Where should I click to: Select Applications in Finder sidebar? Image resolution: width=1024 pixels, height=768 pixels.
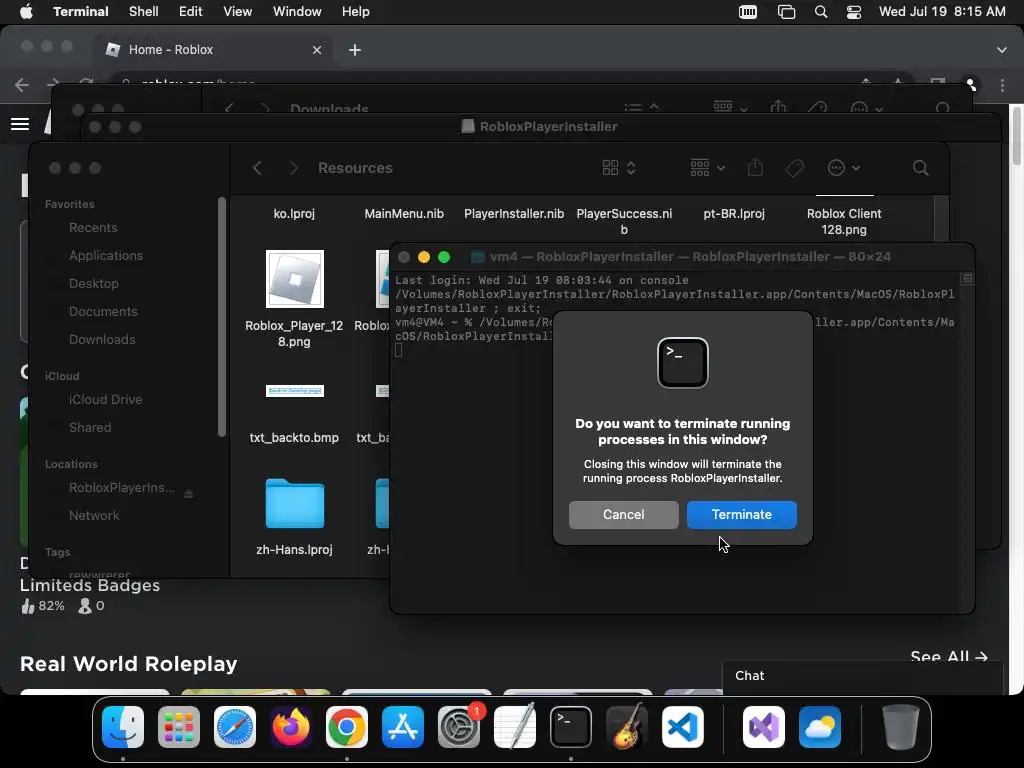[x=106, y=256]
